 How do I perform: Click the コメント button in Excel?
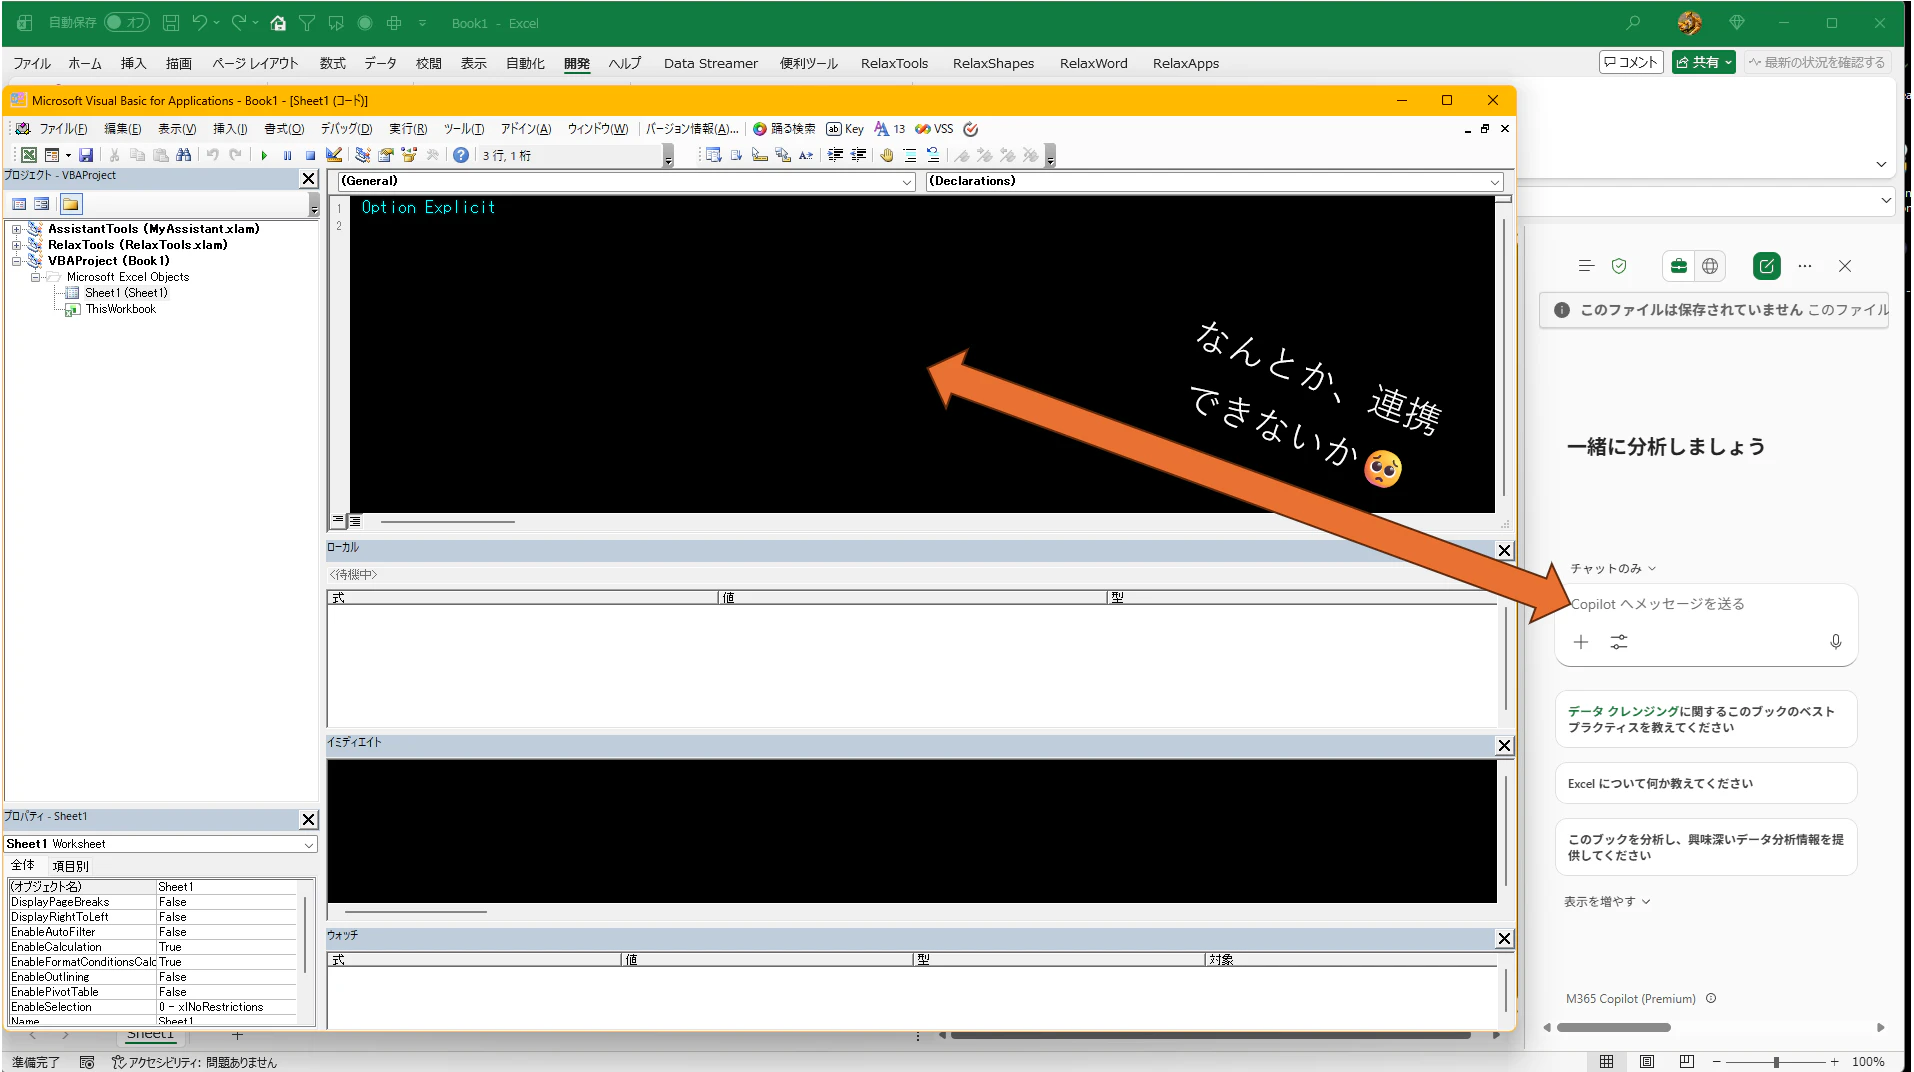[x=1632, y=62]
